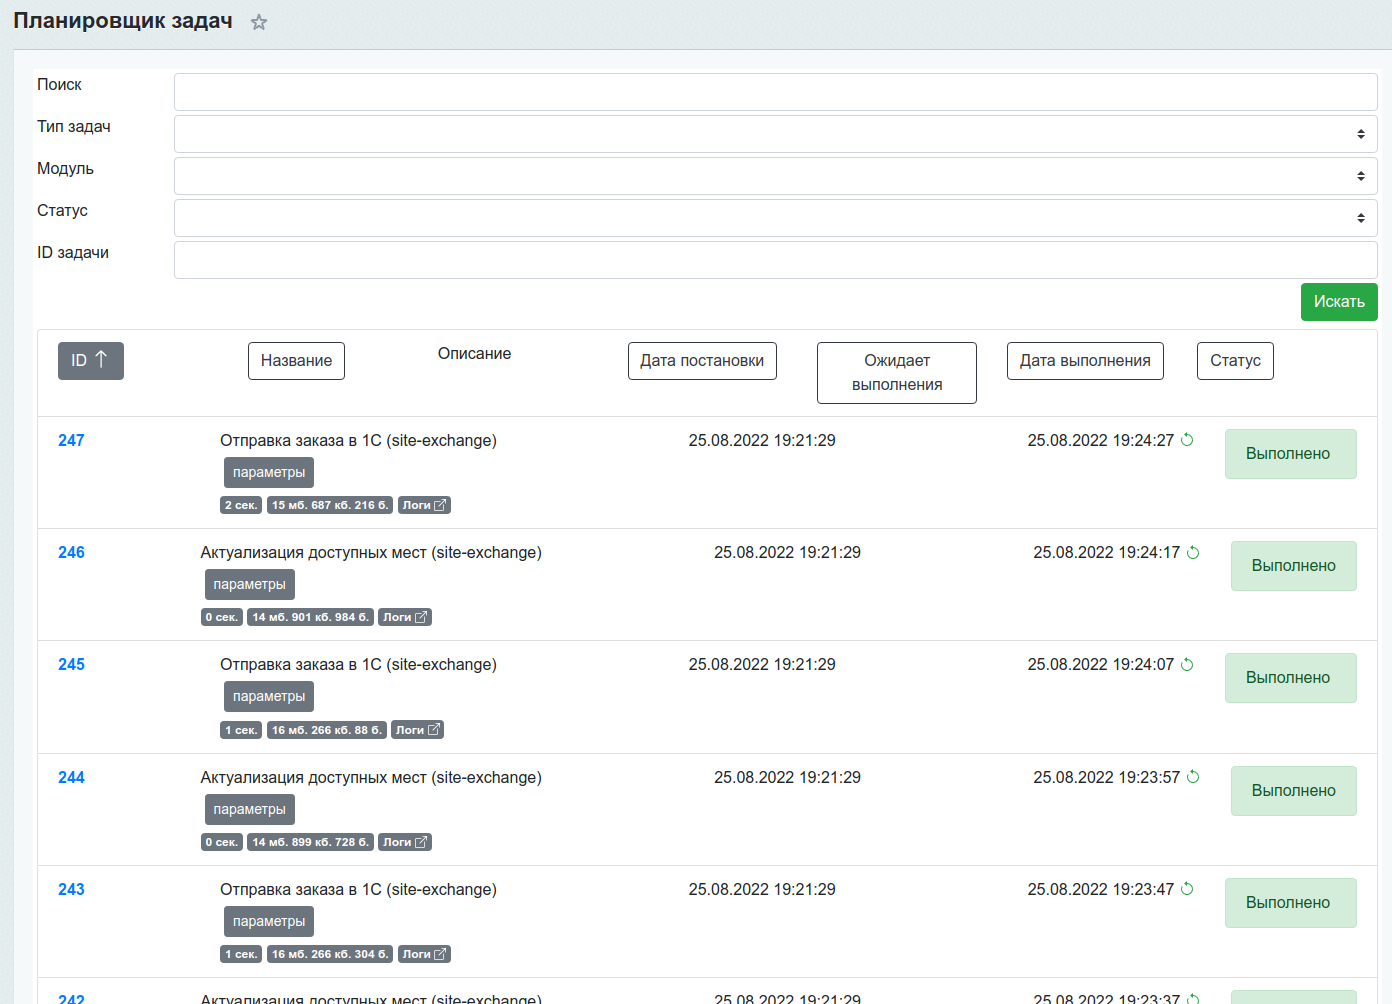Screen dimensions: 1392x1004
Task: Click the restart icon for task 246
Action: coord(1193,552)
